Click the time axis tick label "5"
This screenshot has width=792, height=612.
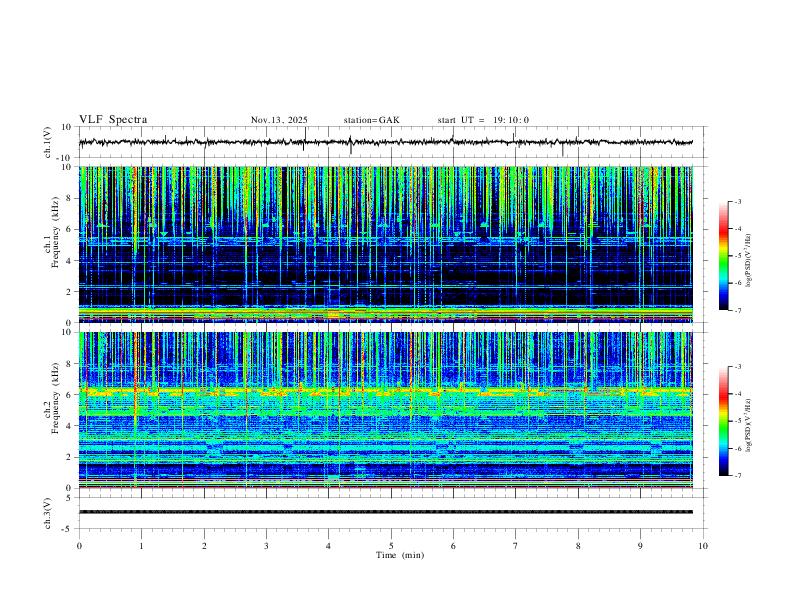[391, 546]
